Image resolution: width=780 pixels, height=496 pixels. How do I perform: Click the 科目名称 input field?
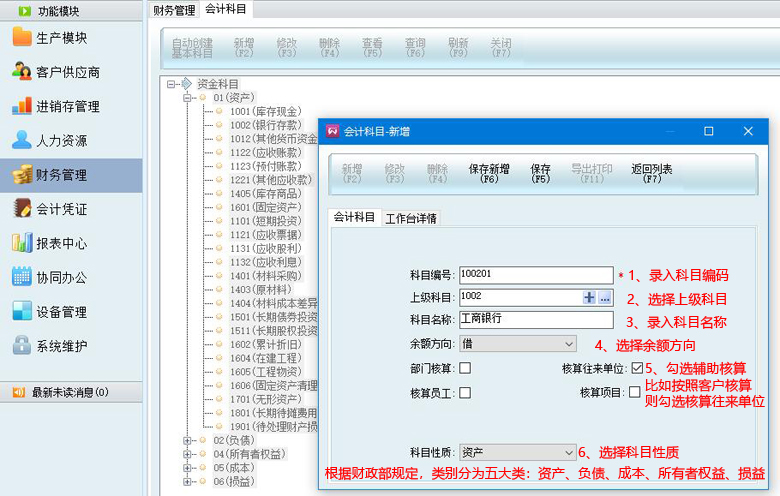click(x=535, y=320)
